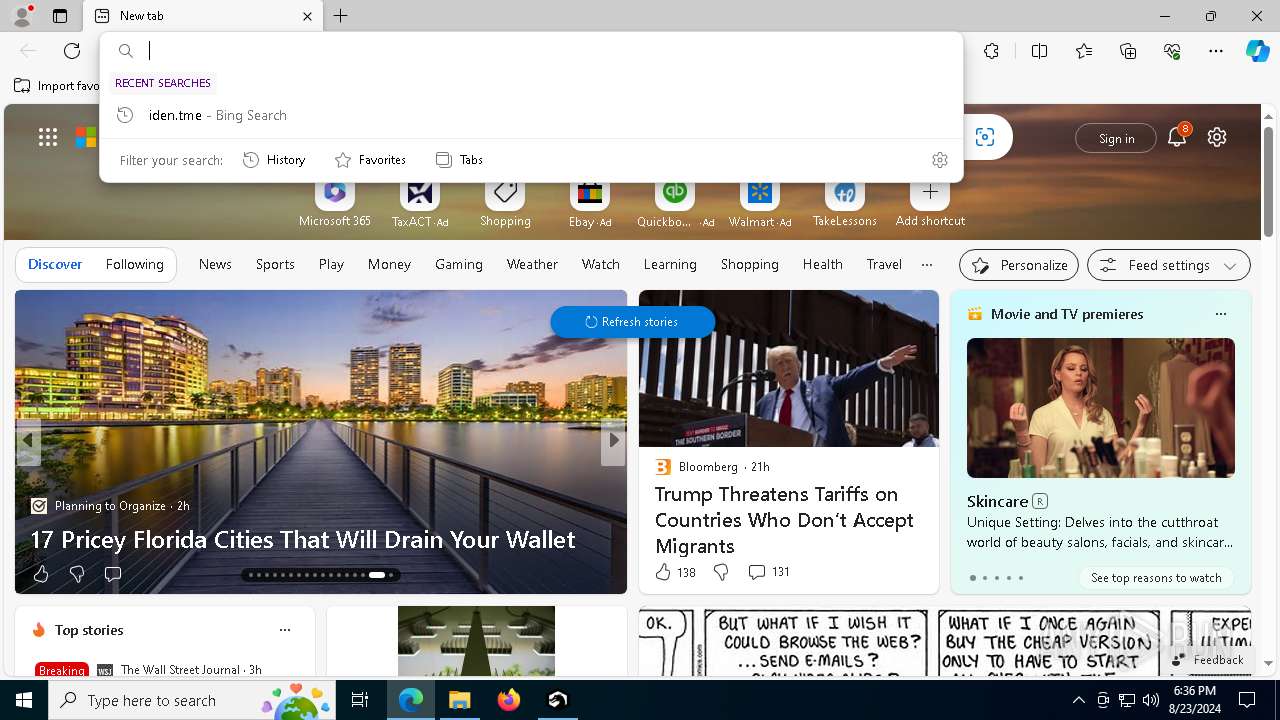Open the Favorites star icon in toolbar
Screen dimensions: 1280x720
[x=1084, y=51]
